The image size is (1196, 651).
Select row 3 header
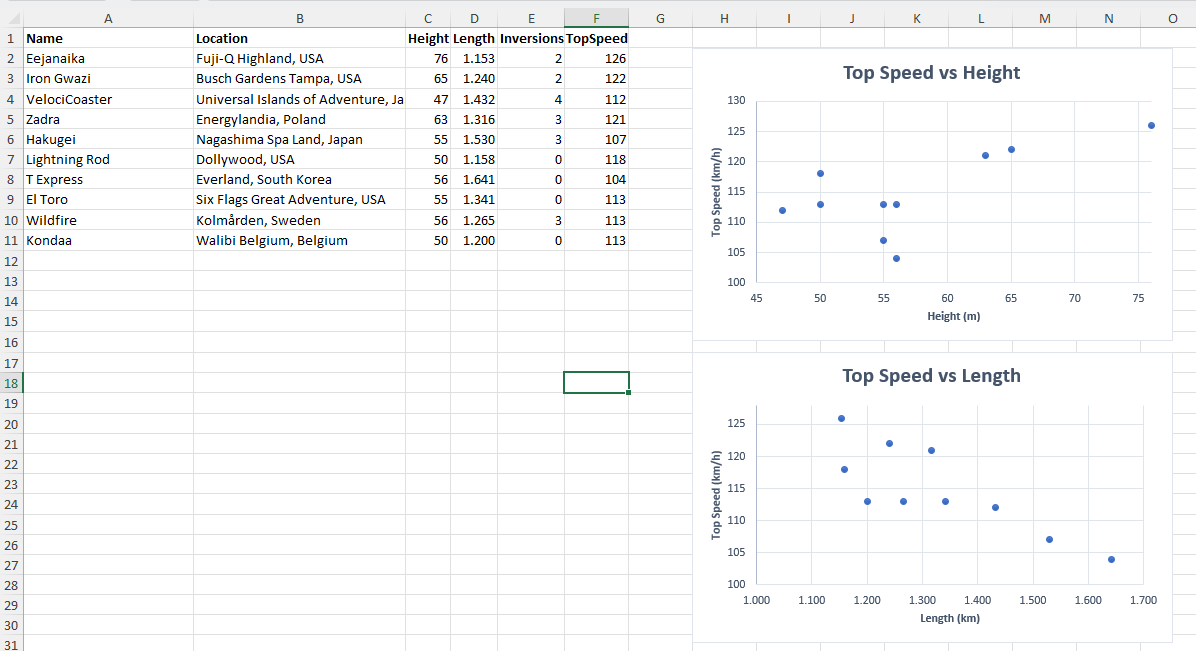(9, 78)
